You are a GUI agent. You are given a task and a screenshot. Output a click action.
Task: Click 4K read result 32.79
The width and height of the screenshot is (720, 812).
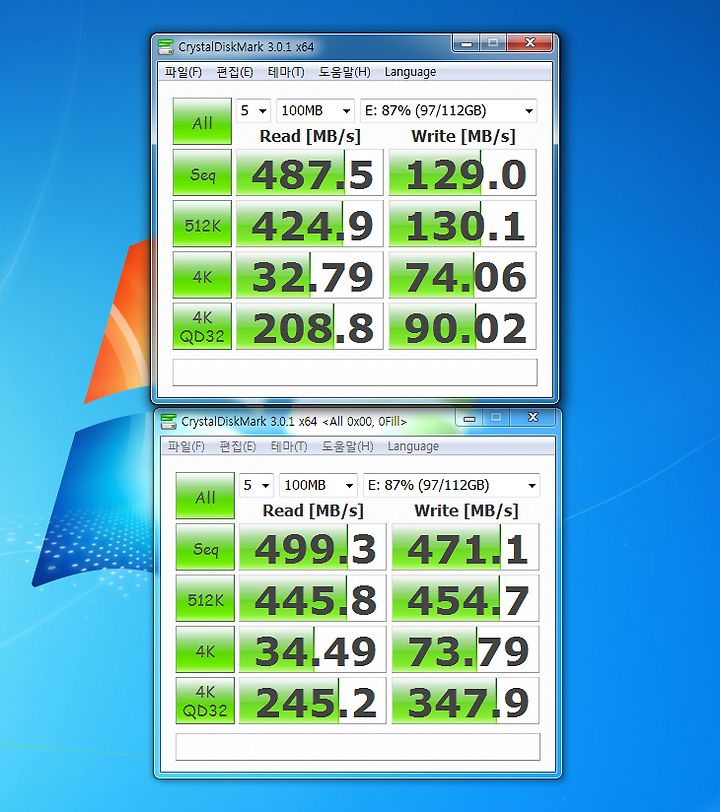(x=310, y=275)
